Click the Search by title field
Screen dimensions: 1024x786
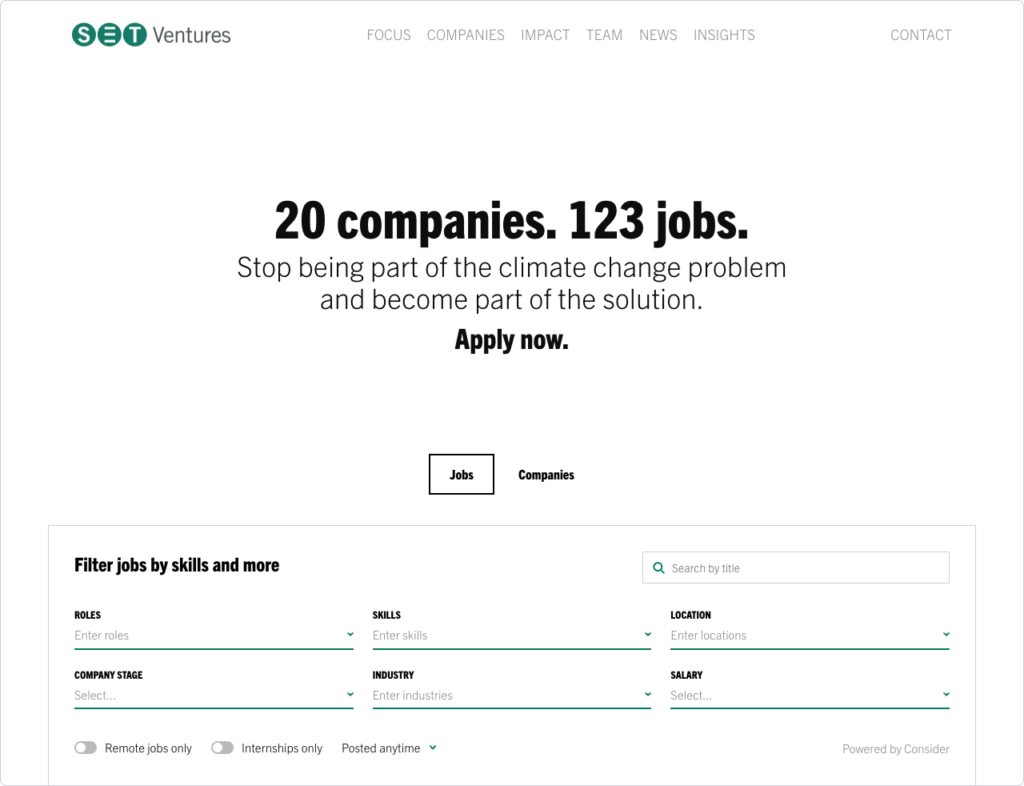805,568
